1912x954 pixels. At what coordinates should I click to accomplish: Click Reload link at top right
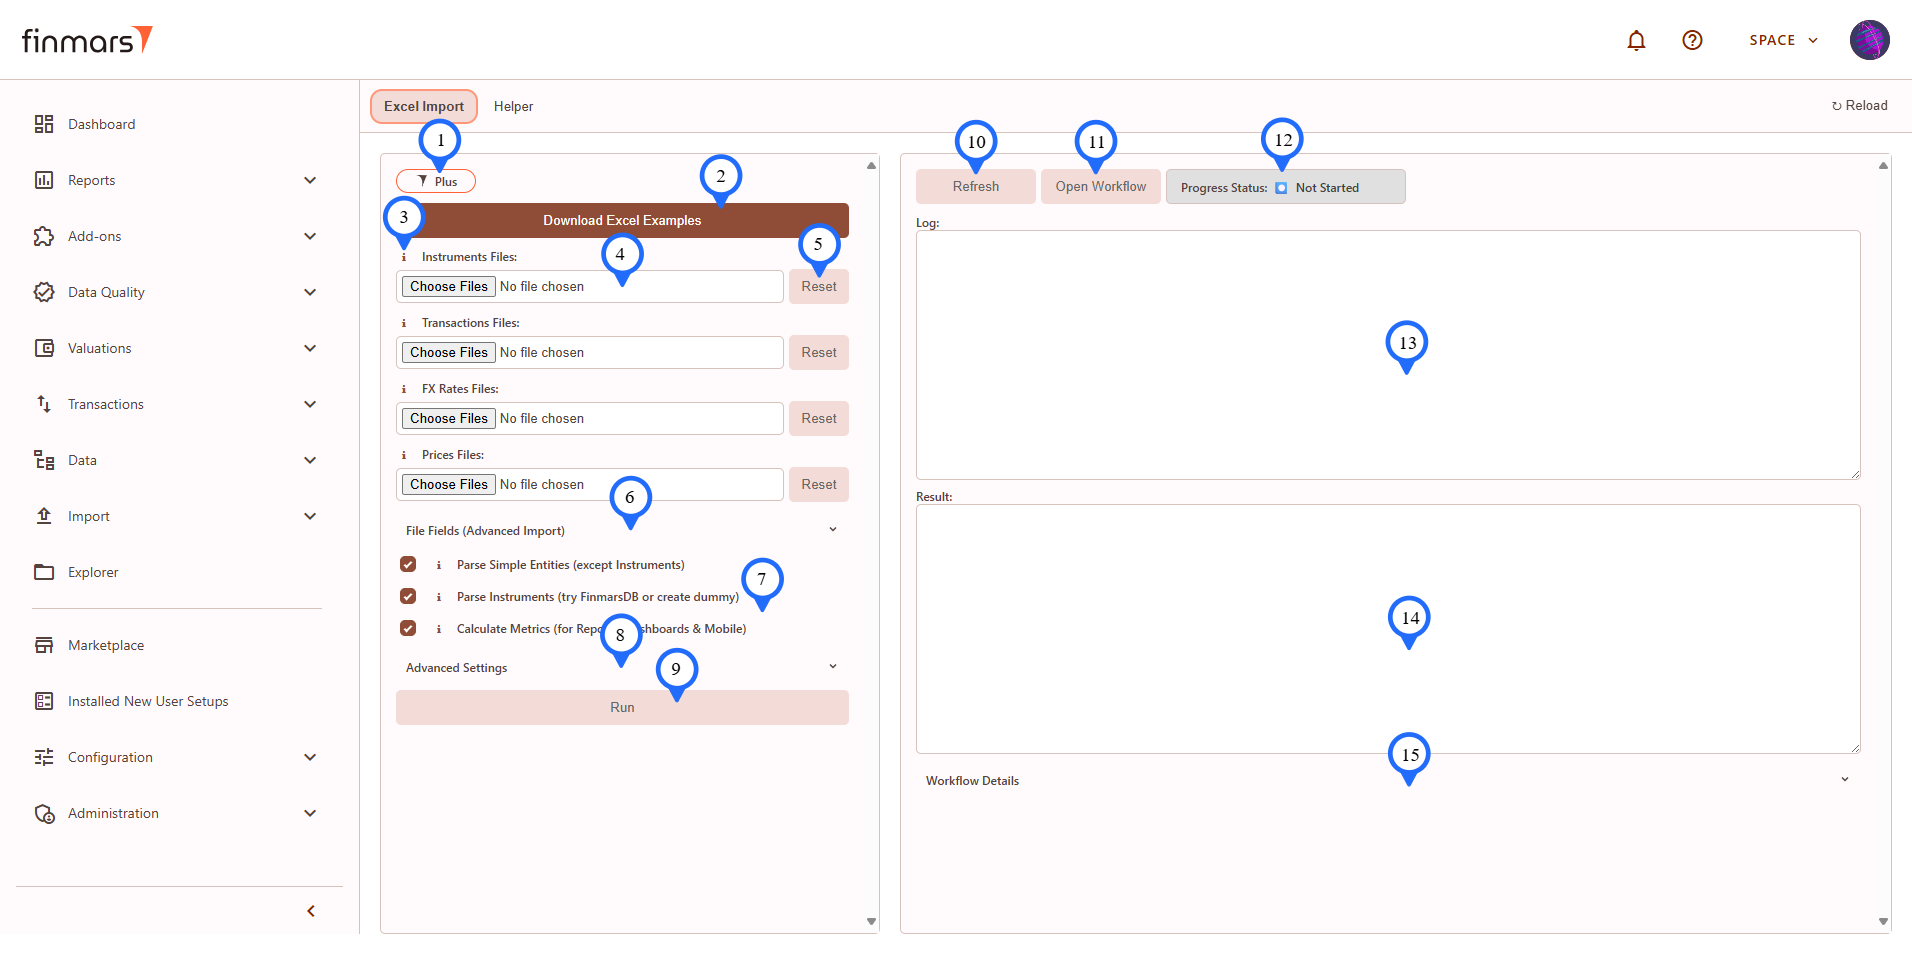(1859, 105)
